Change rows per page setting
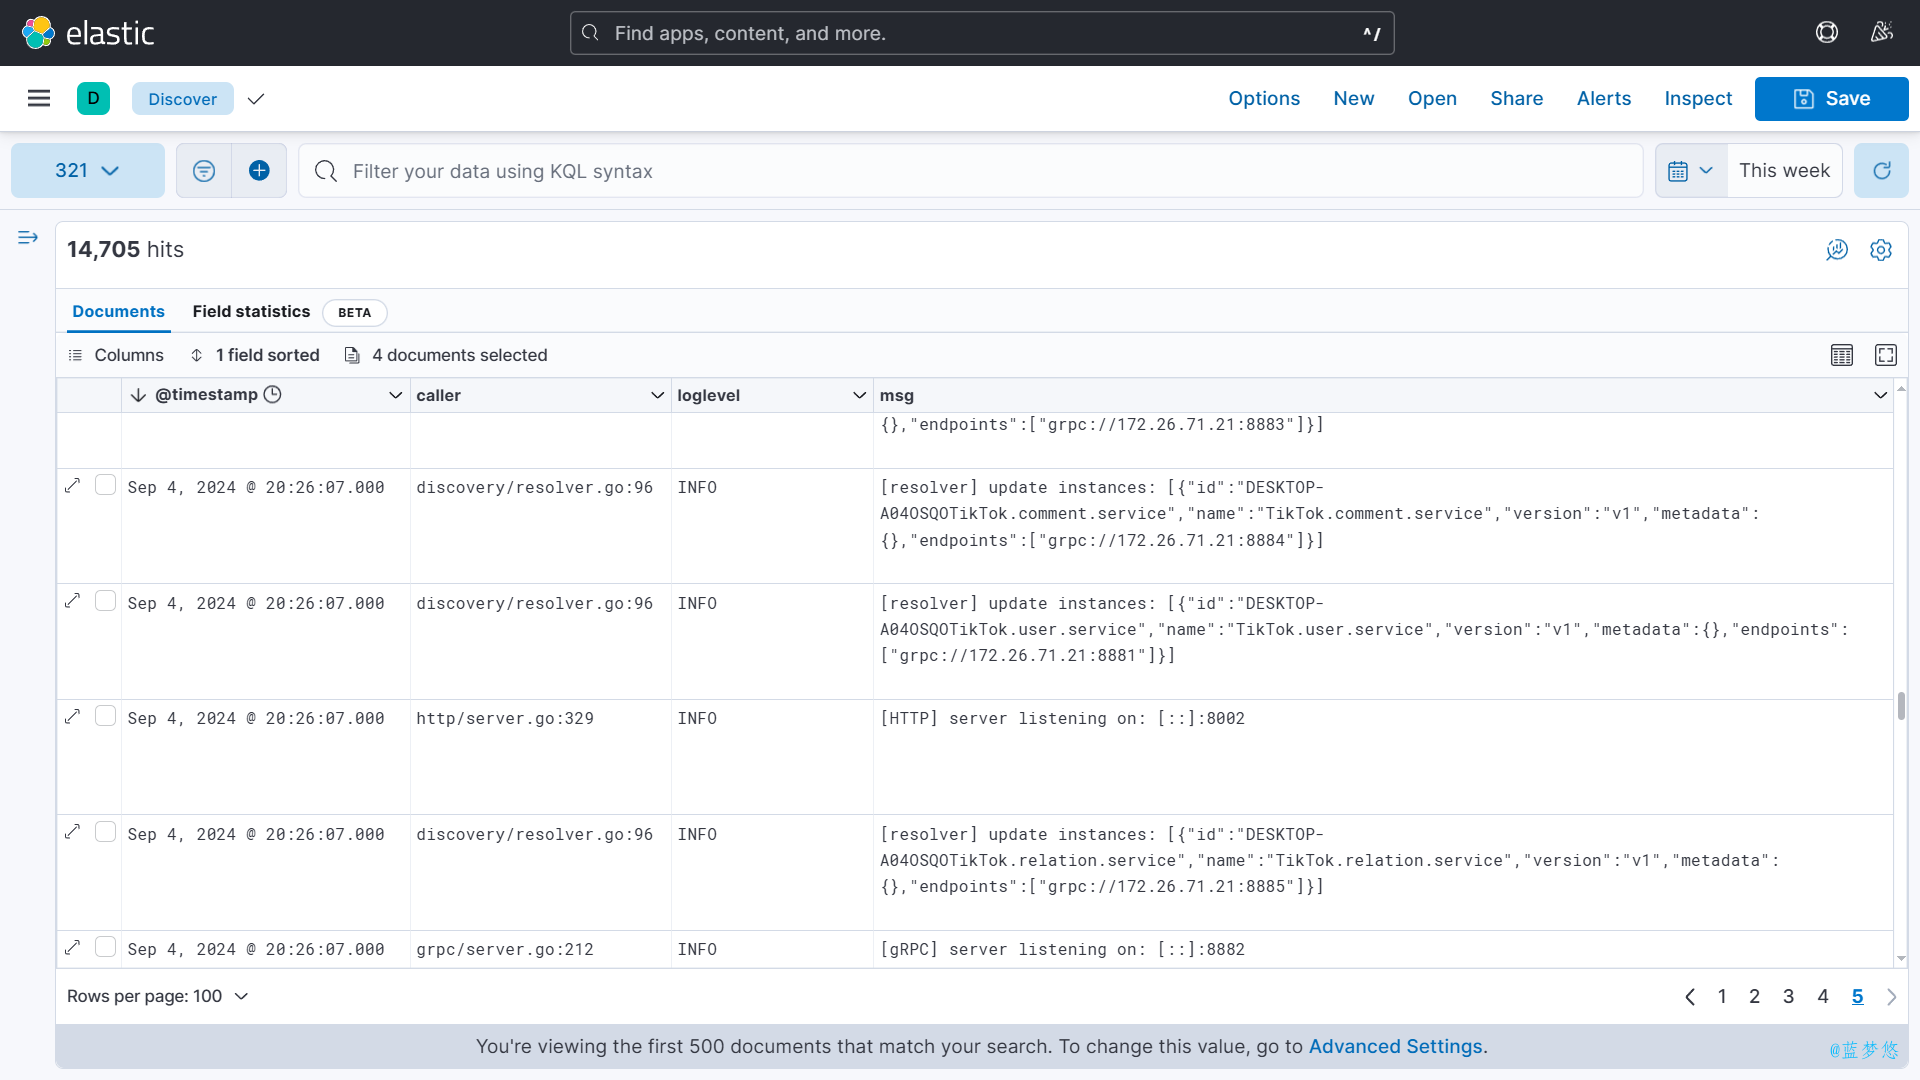This screenshot has height=1080, width=1920. pyautogui.click(x=157, y=997)
